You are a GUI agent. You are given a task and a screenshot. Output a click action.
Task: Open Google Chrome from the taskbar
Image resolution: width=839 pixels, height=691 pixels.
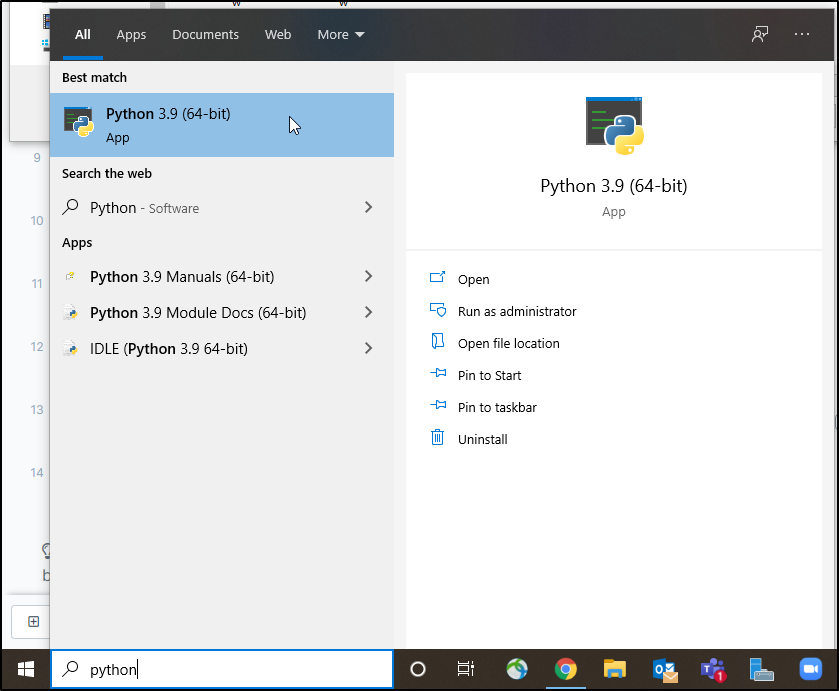[566, 669]
